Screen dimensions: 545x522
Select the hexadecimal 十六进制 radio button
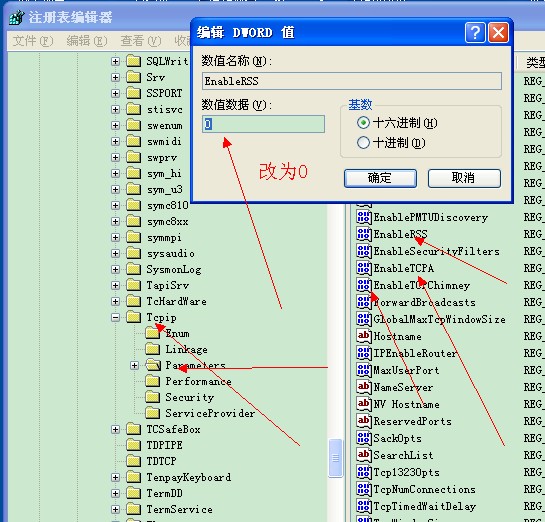click(363, 123)
